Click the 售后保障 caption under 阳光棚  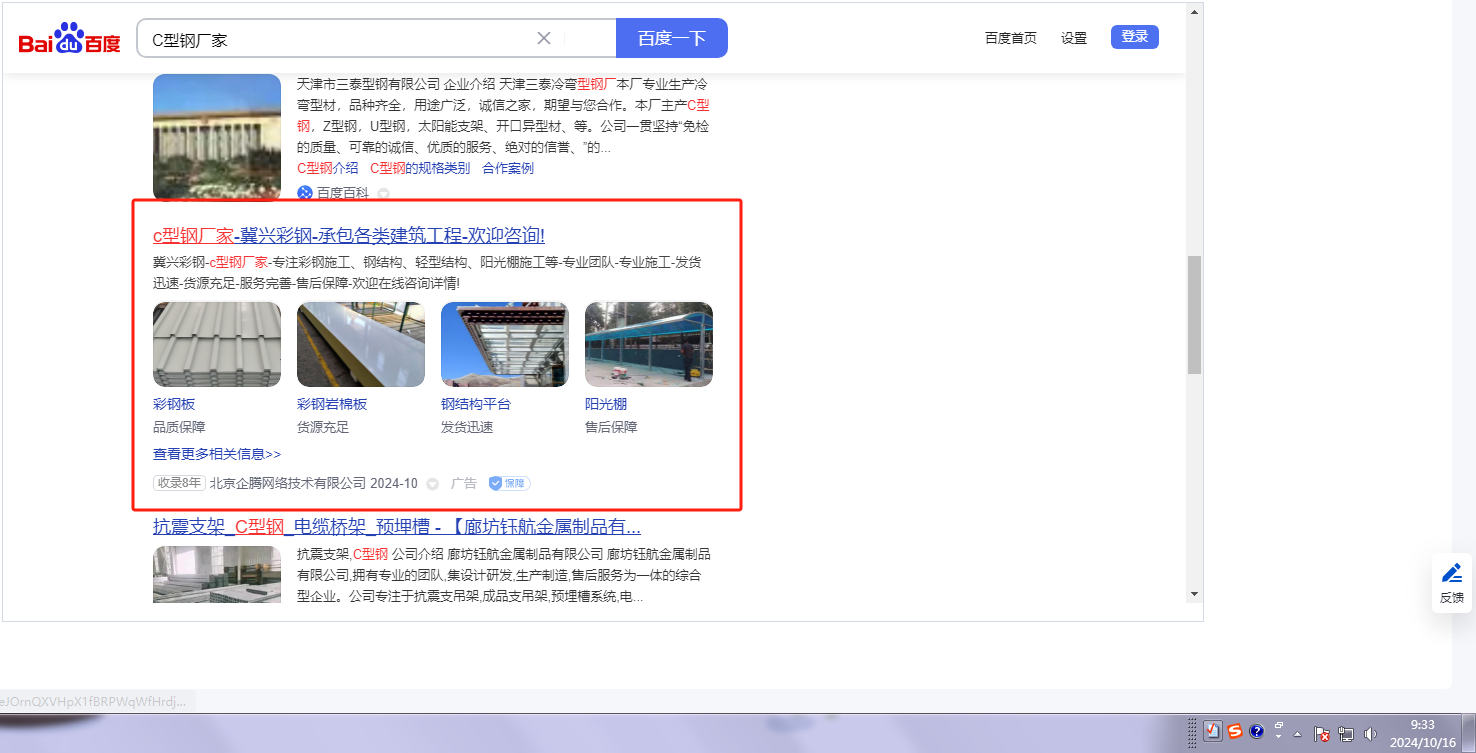pos(611,427)
